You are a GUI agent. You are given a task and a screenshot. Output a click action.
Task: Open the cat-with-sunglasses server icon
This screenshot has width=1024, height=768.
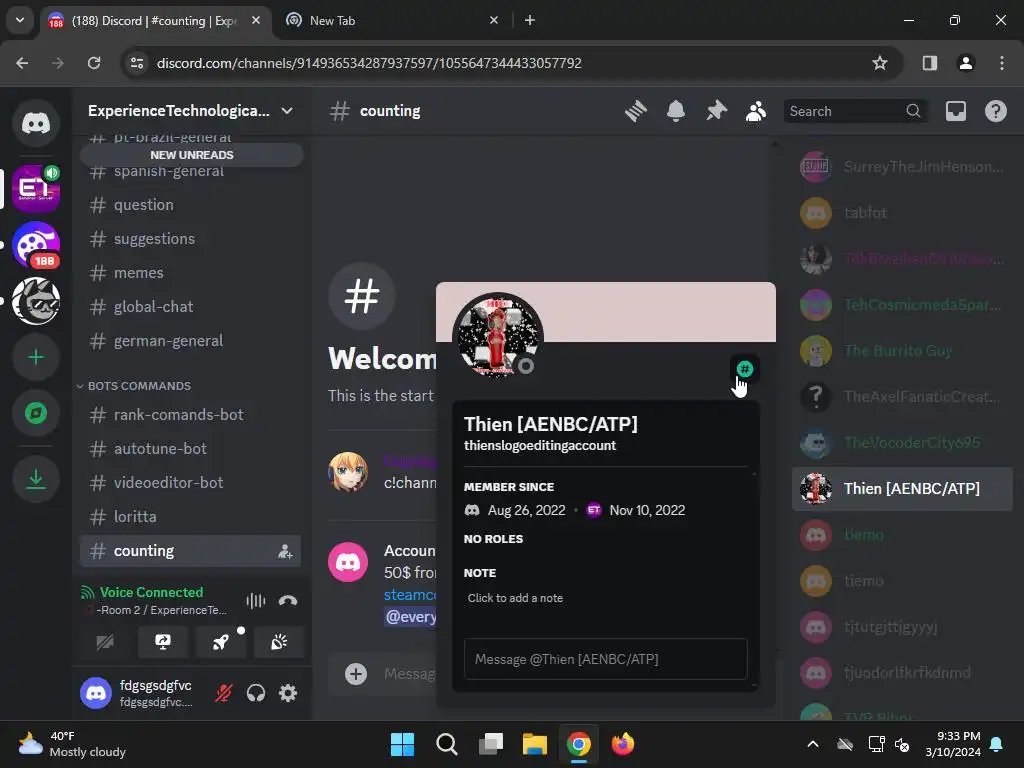(x=36, y=301)
